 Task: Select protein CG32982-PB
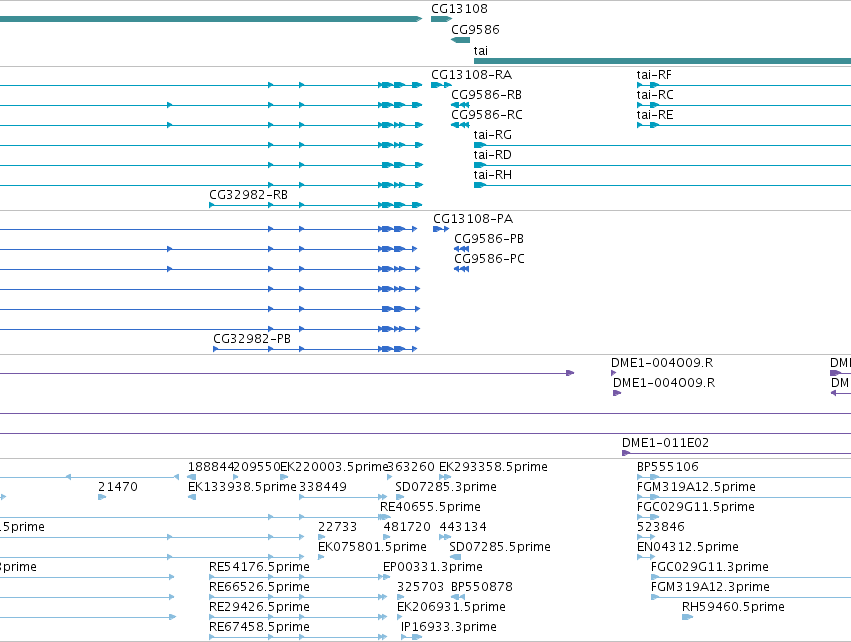[x=252, y=339]
